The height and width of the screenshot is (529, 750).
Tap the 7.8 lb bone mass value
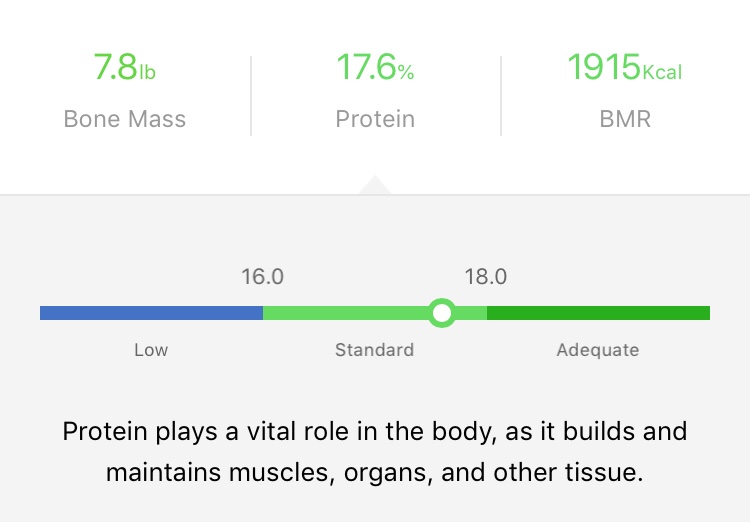pyautogui.click(x=116, y=67)
